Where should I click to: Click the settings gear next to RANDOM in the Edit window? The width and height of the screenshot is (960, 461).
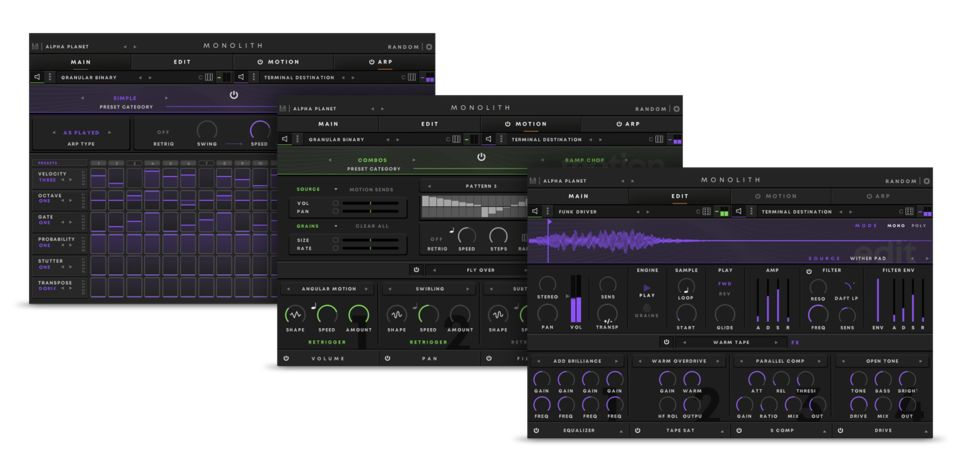pyautogui.click(x=926, y=181)
